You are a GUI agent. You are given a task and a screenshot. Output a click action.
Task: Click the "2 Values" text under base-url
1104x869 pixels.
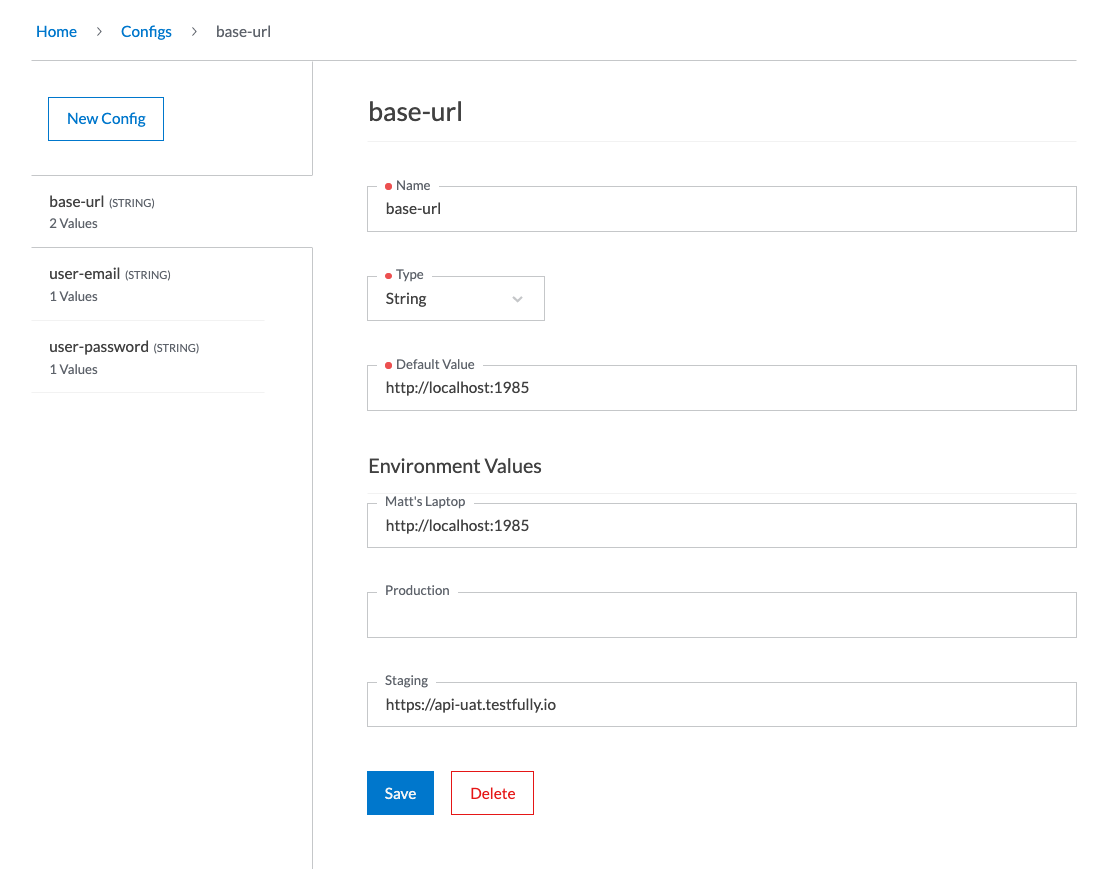click(x=73, y=223)
